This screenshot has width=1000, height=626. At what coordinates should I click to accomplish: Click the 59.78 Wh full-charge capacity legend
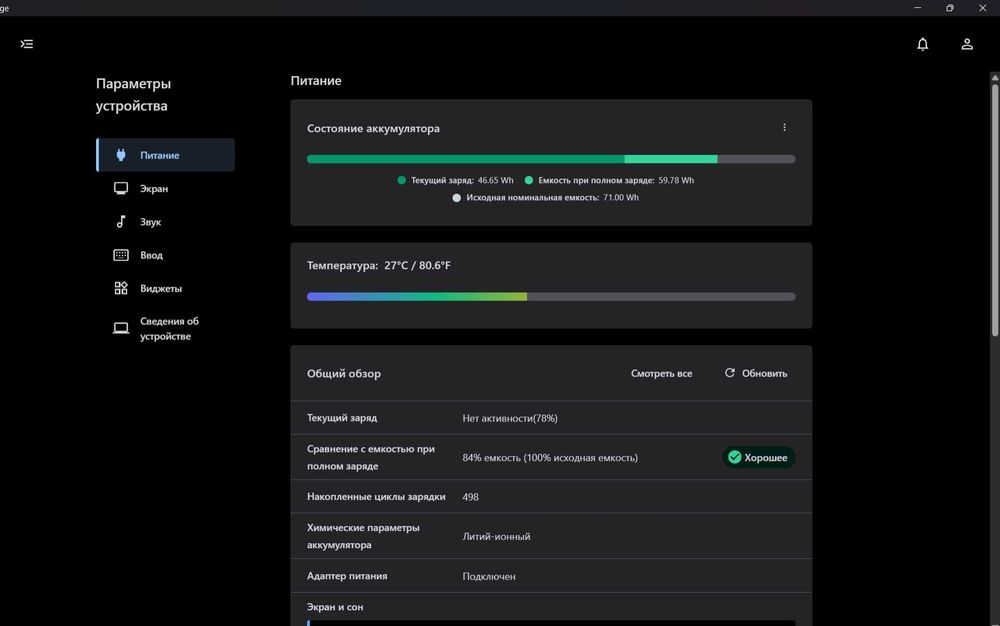tap(609, 180)
